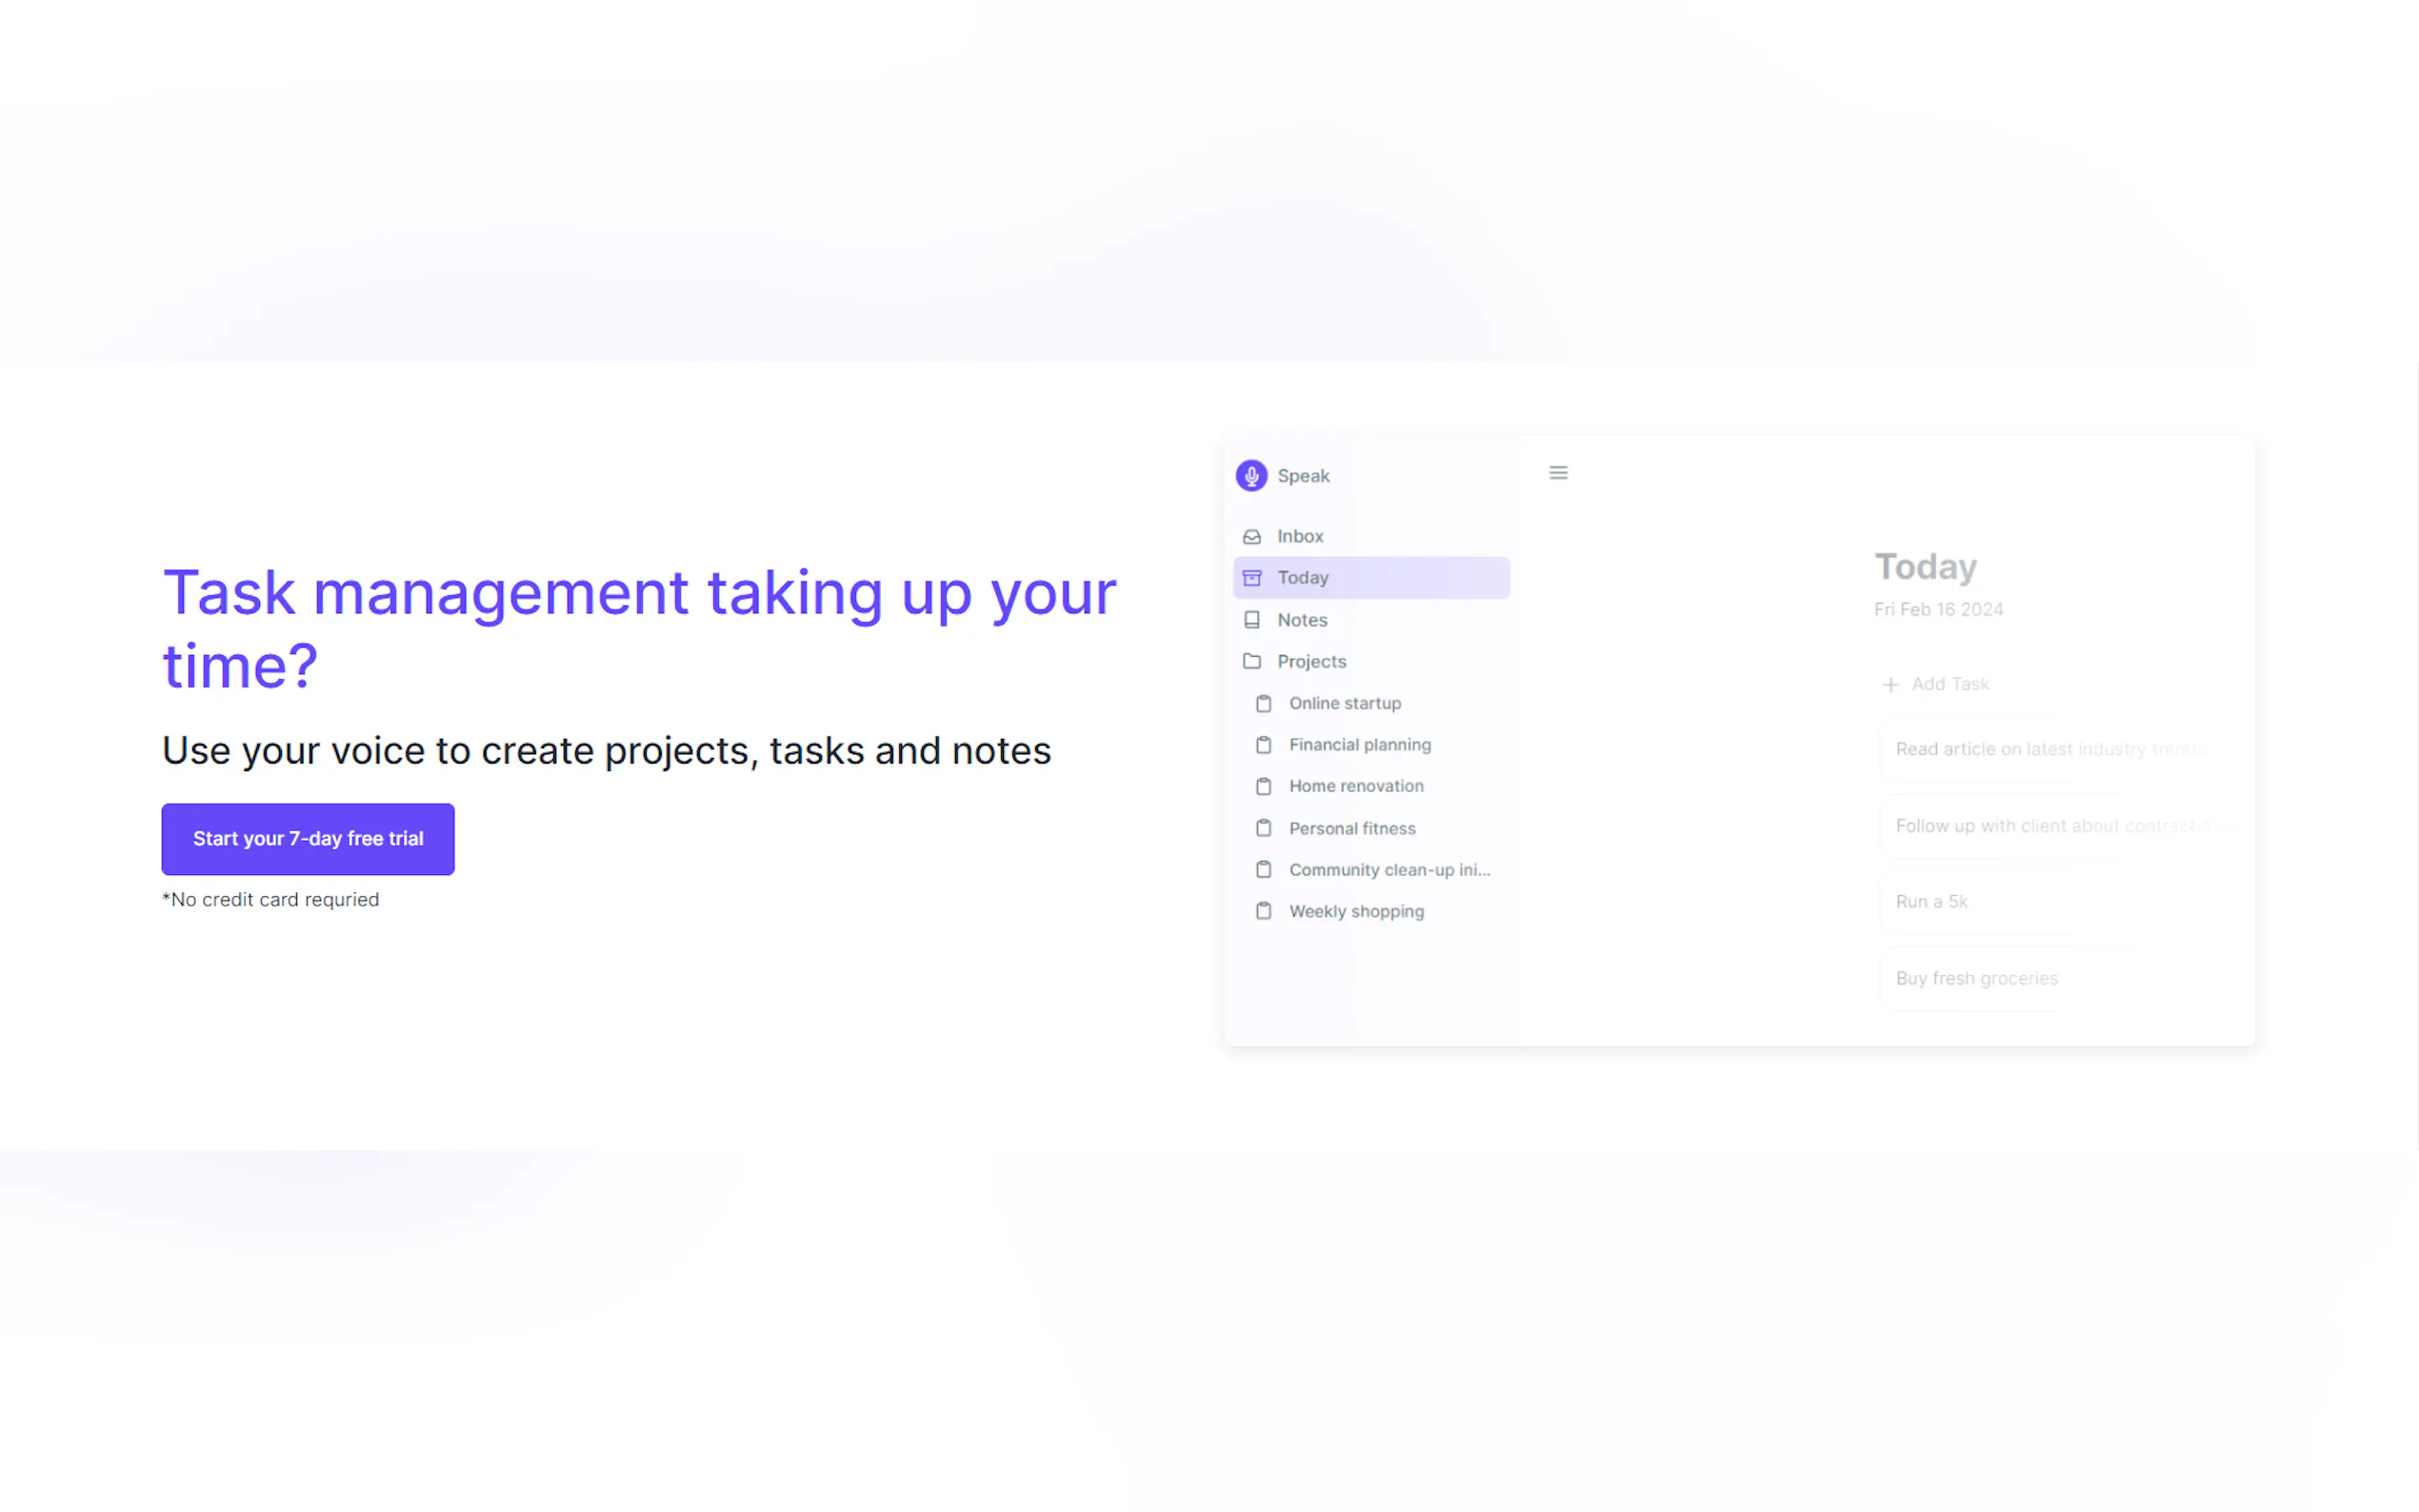The image size is (2419, 1512).
Task: Open the Home renovation project
Action: (x=1355, y=786)
